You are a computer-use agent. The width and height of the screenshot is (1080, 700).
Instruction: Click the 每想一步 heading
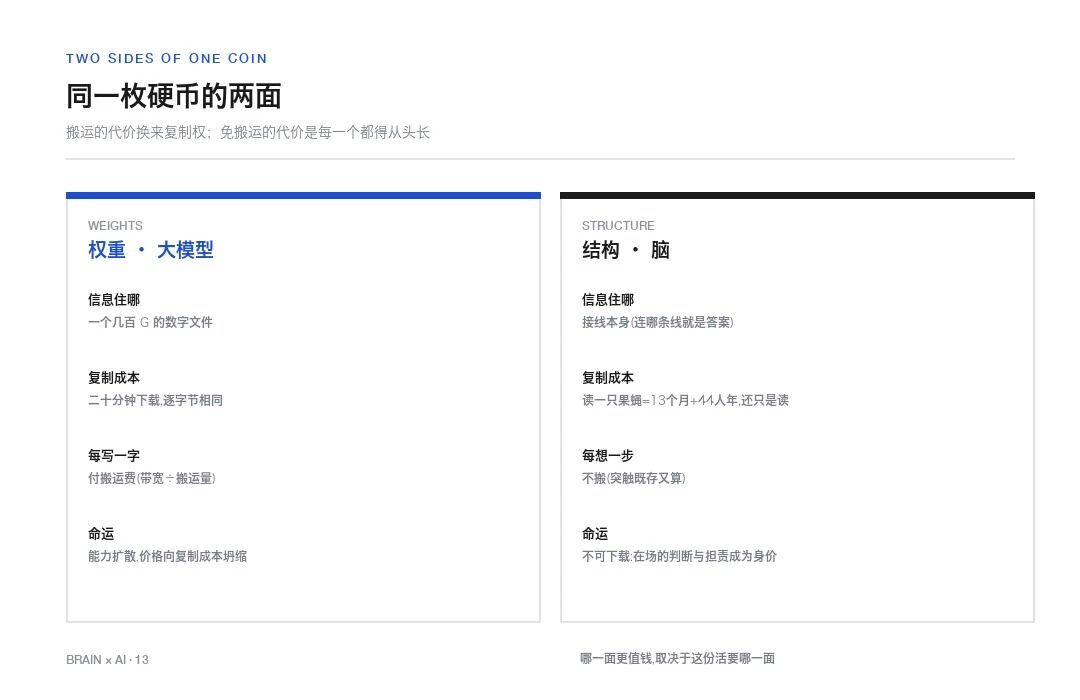point(608,455)
